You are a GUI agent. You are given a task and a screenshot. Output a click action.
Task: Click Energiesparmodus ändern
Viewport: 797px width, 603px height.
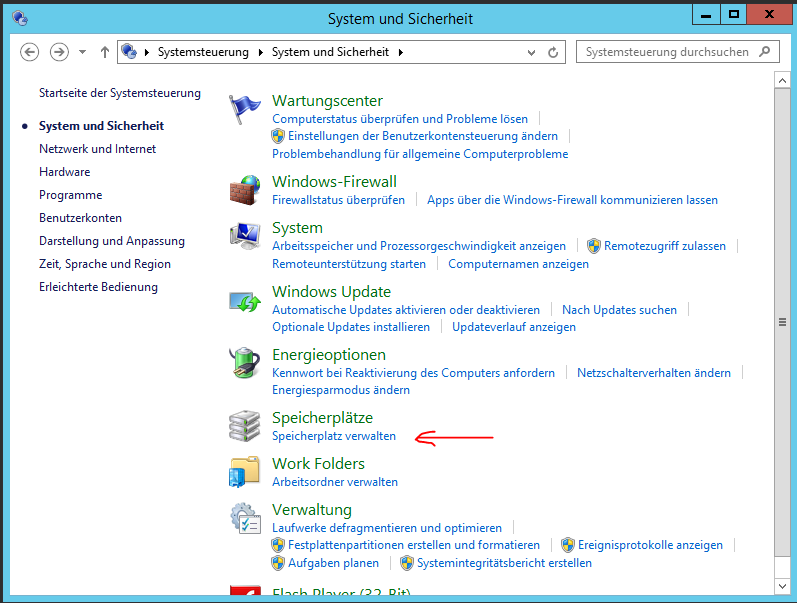(341, 390)
